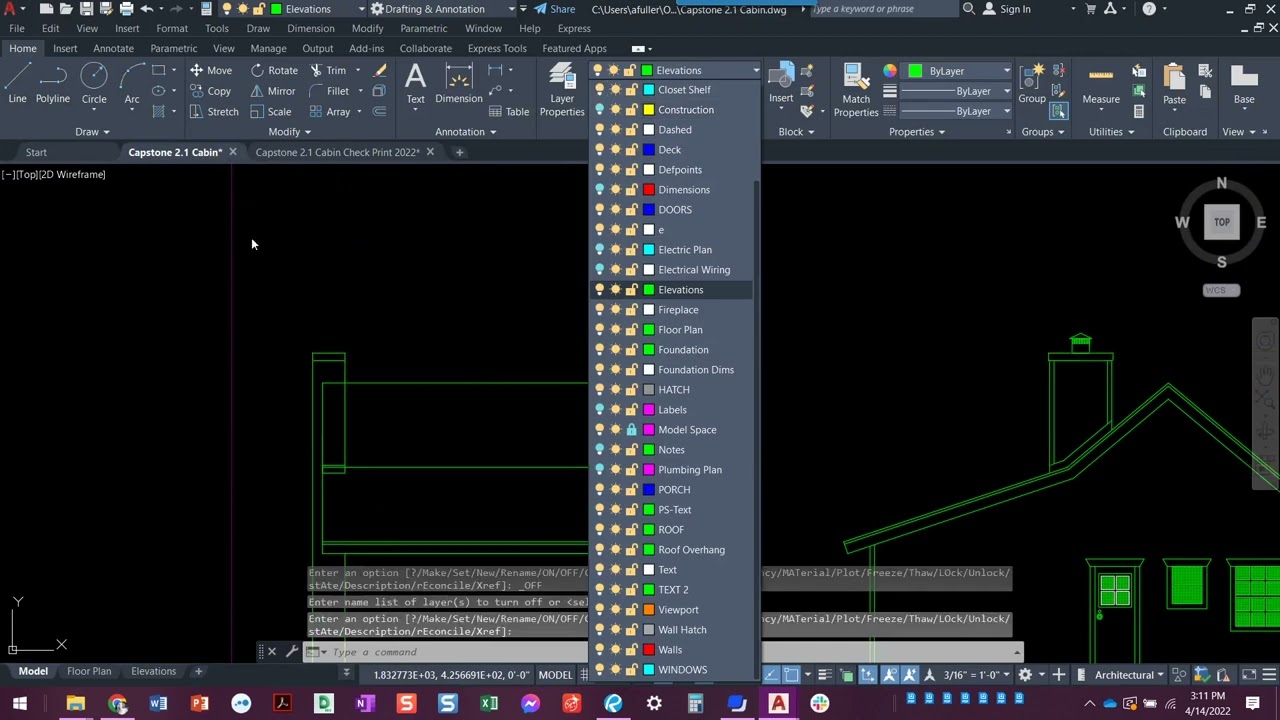Toggle the lightbulb on the Dimensions layer
Screen dimensions: 1280x720
click(x=599, y=190)
